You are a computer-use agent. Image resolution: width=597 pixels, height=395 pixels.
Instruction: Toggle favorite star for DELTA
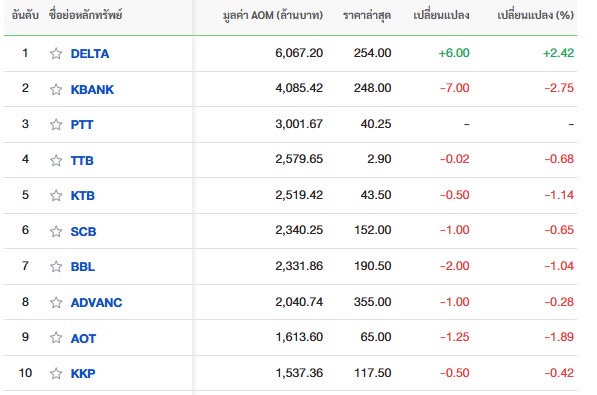pos(56,53)
